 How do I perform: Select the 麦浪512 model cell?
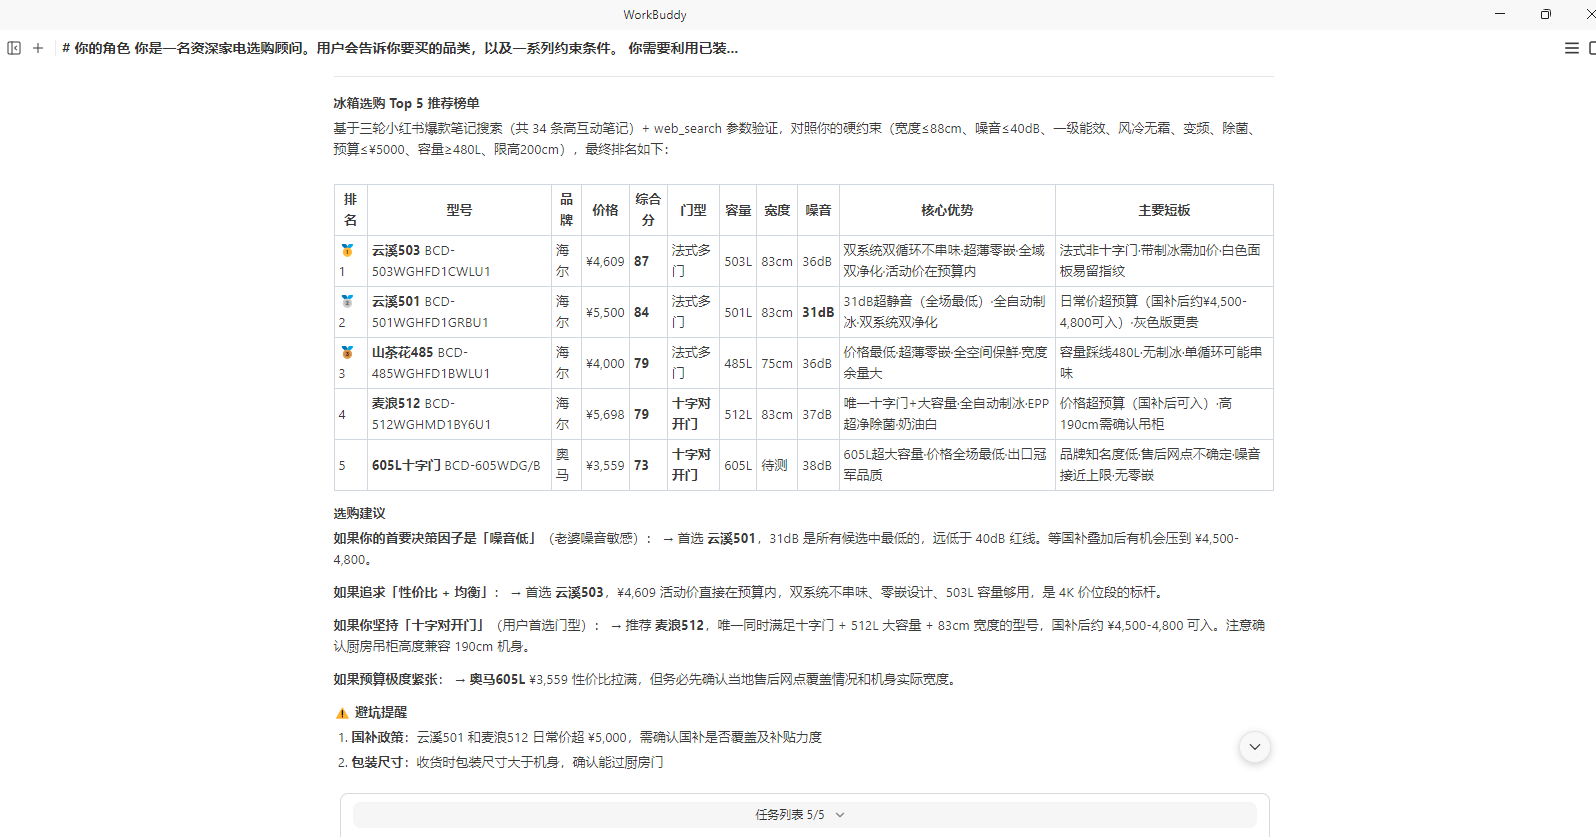(459, 414)
